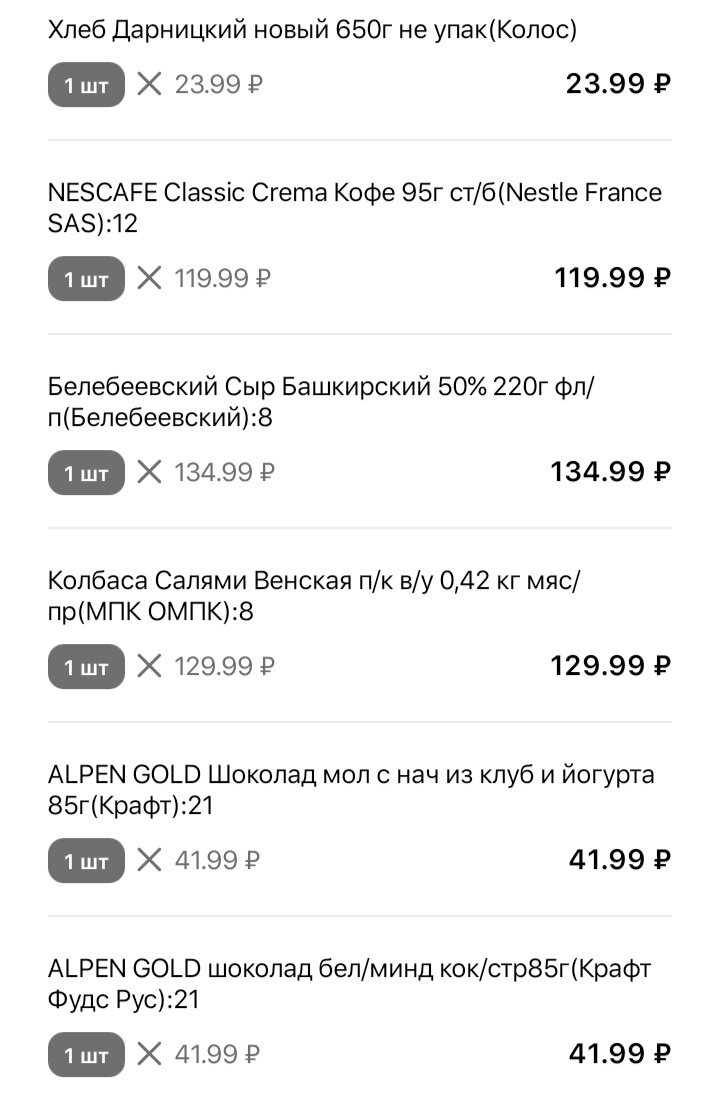Viewport: 720px width, 1104px height.
Task: Tap the multiply icon beside 129.99 ₽
Action: coord(149,666)
